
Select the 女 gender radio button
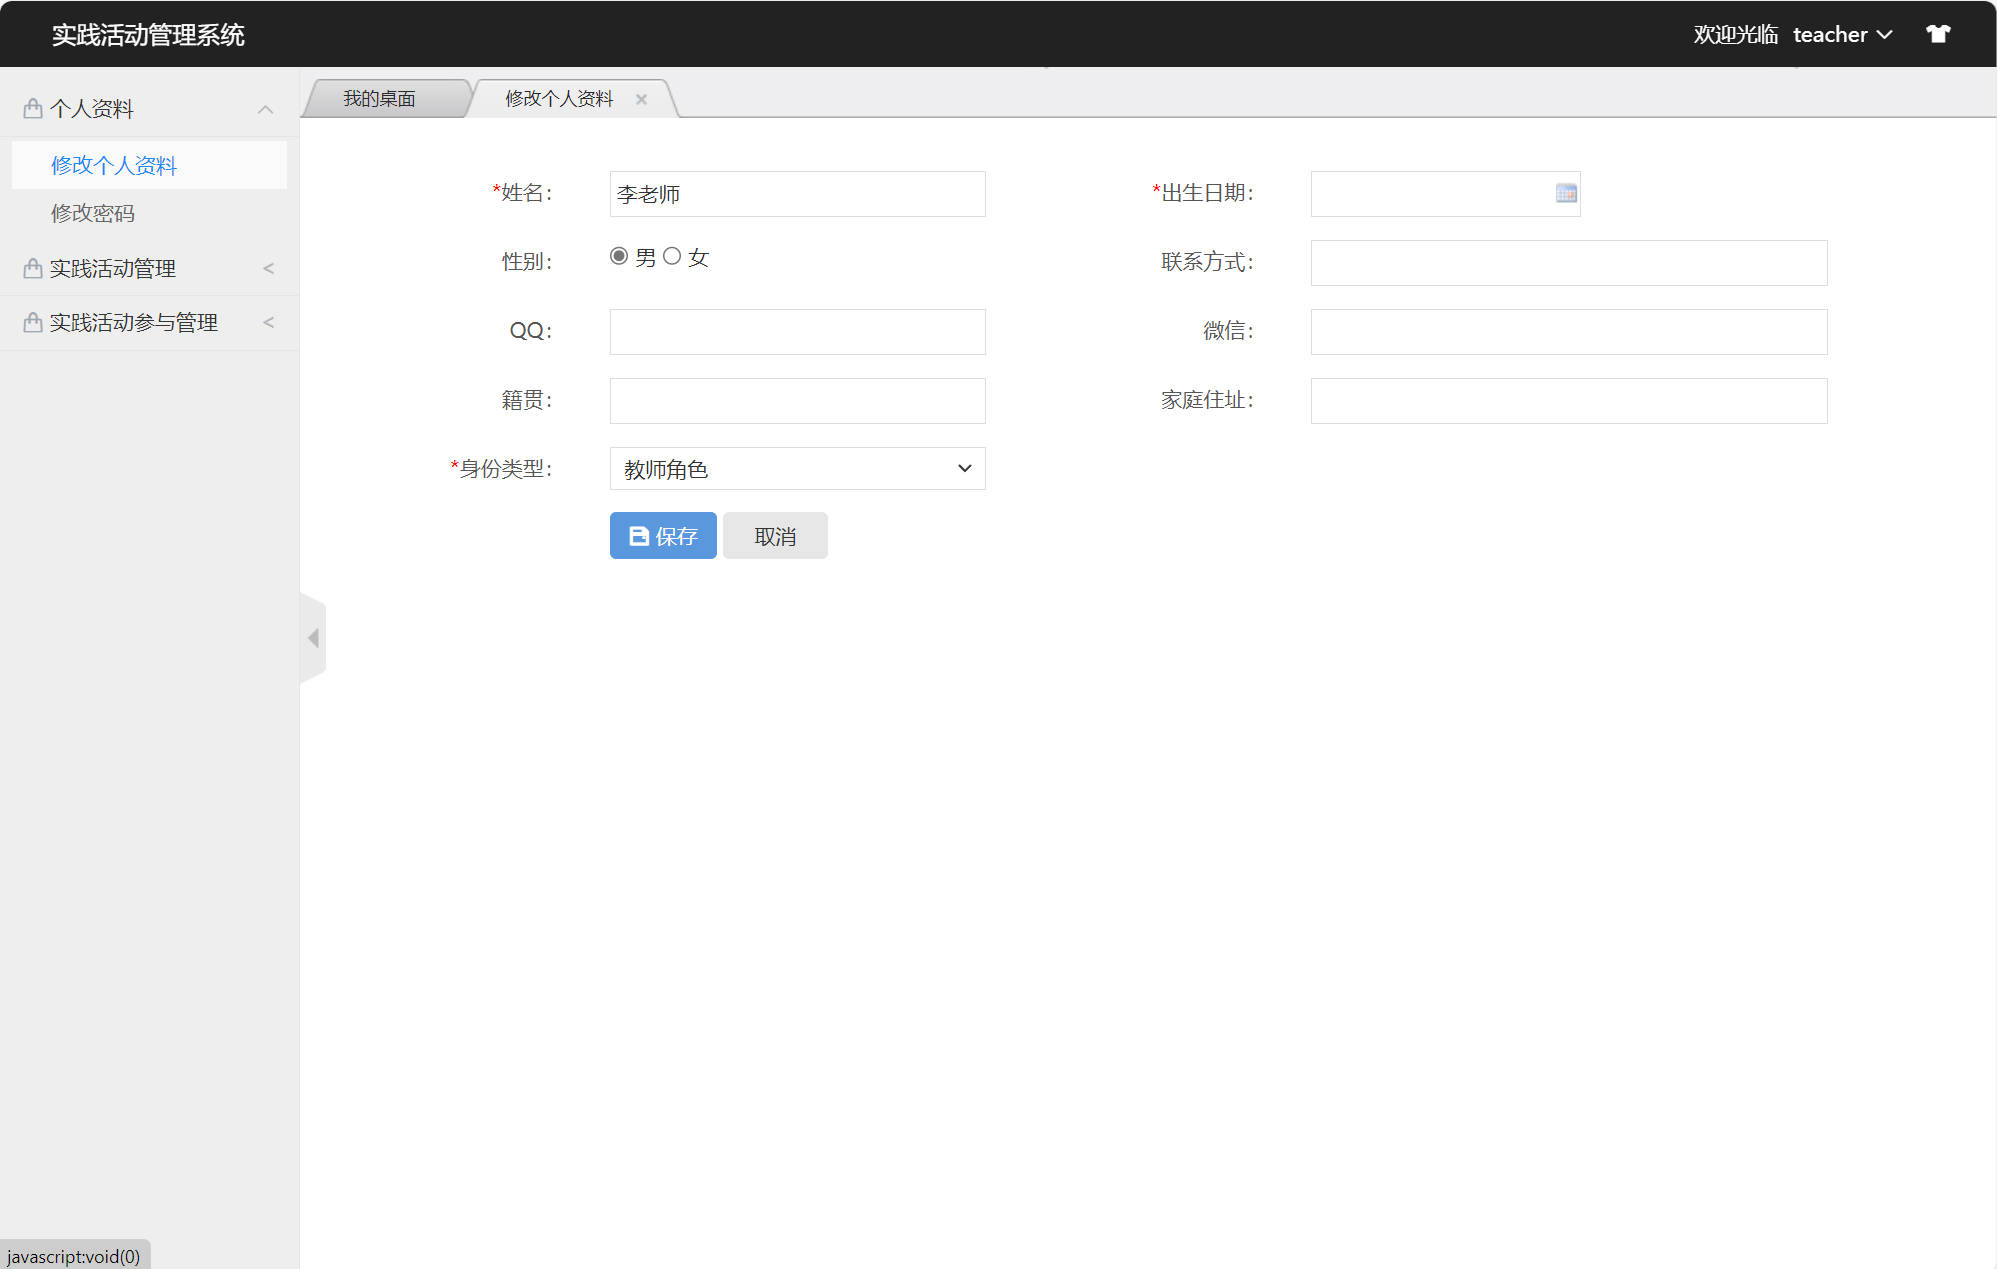(x=673, y=256)
